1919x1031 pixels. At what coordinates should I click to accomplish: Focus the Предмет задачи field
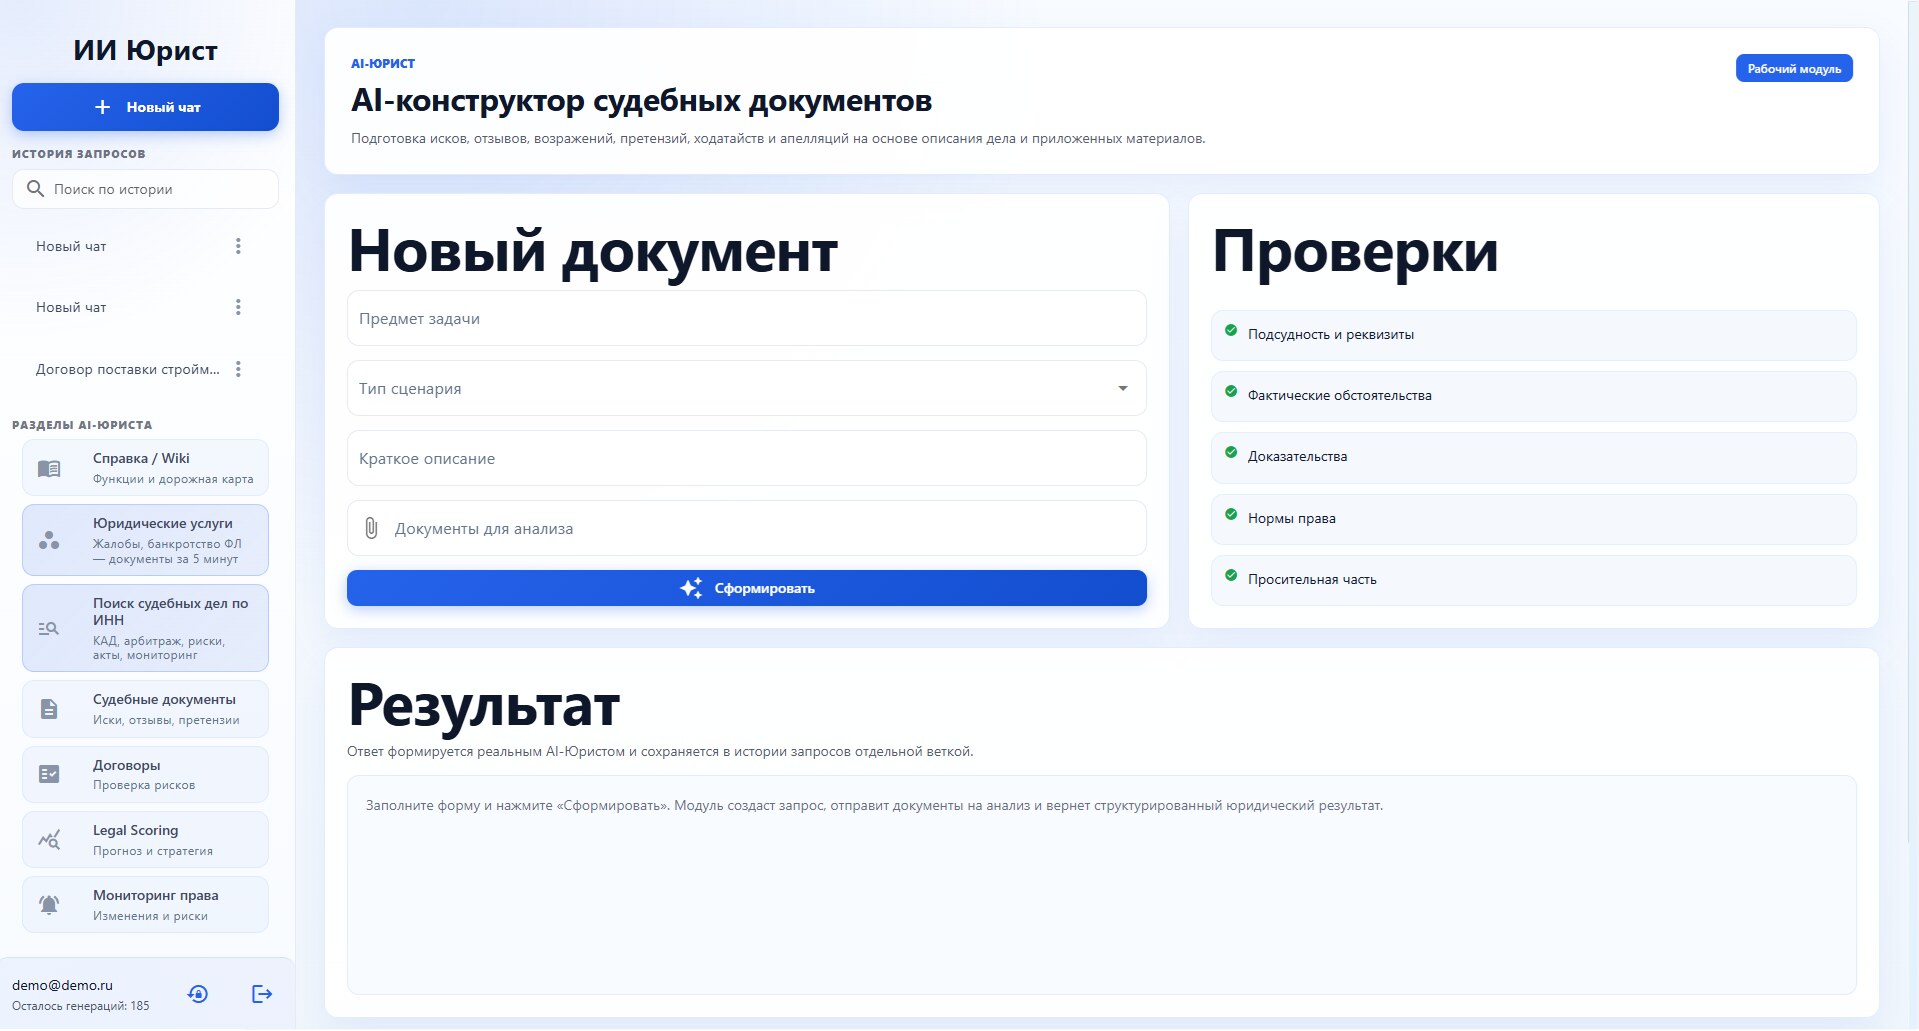click(746, 318)
